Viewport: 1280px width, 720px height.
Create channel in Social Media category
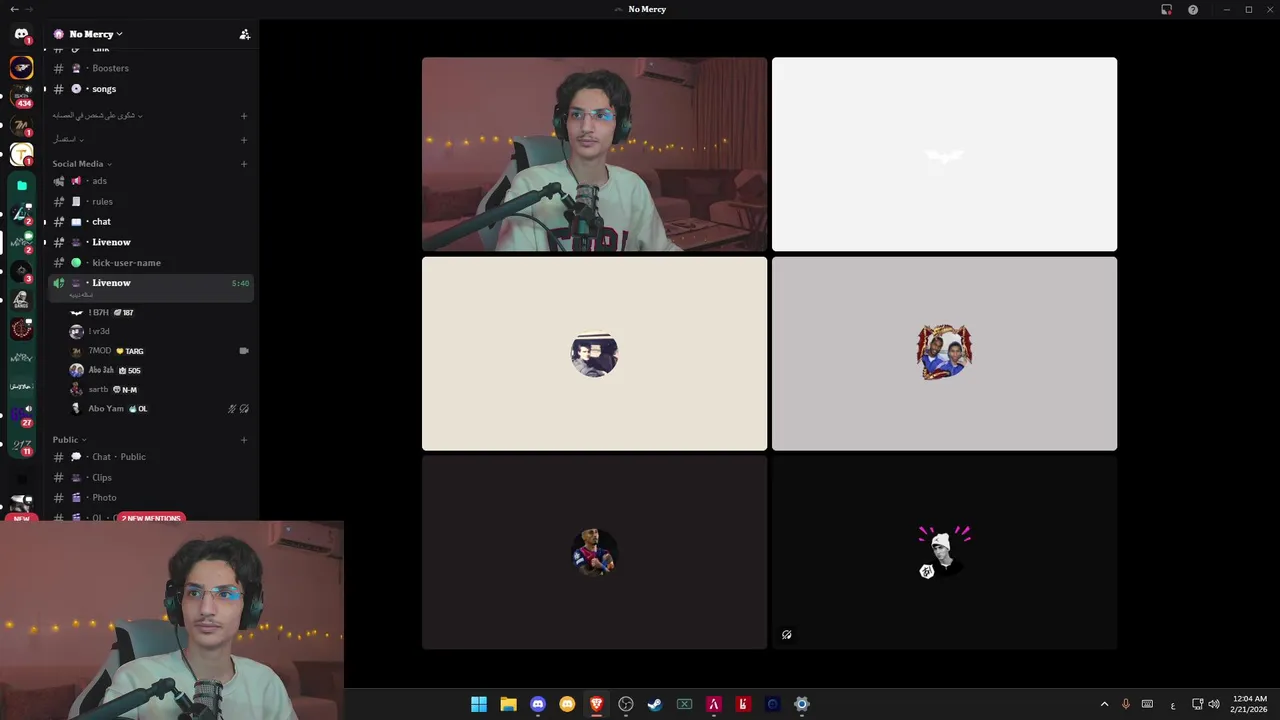click(244, 164)
